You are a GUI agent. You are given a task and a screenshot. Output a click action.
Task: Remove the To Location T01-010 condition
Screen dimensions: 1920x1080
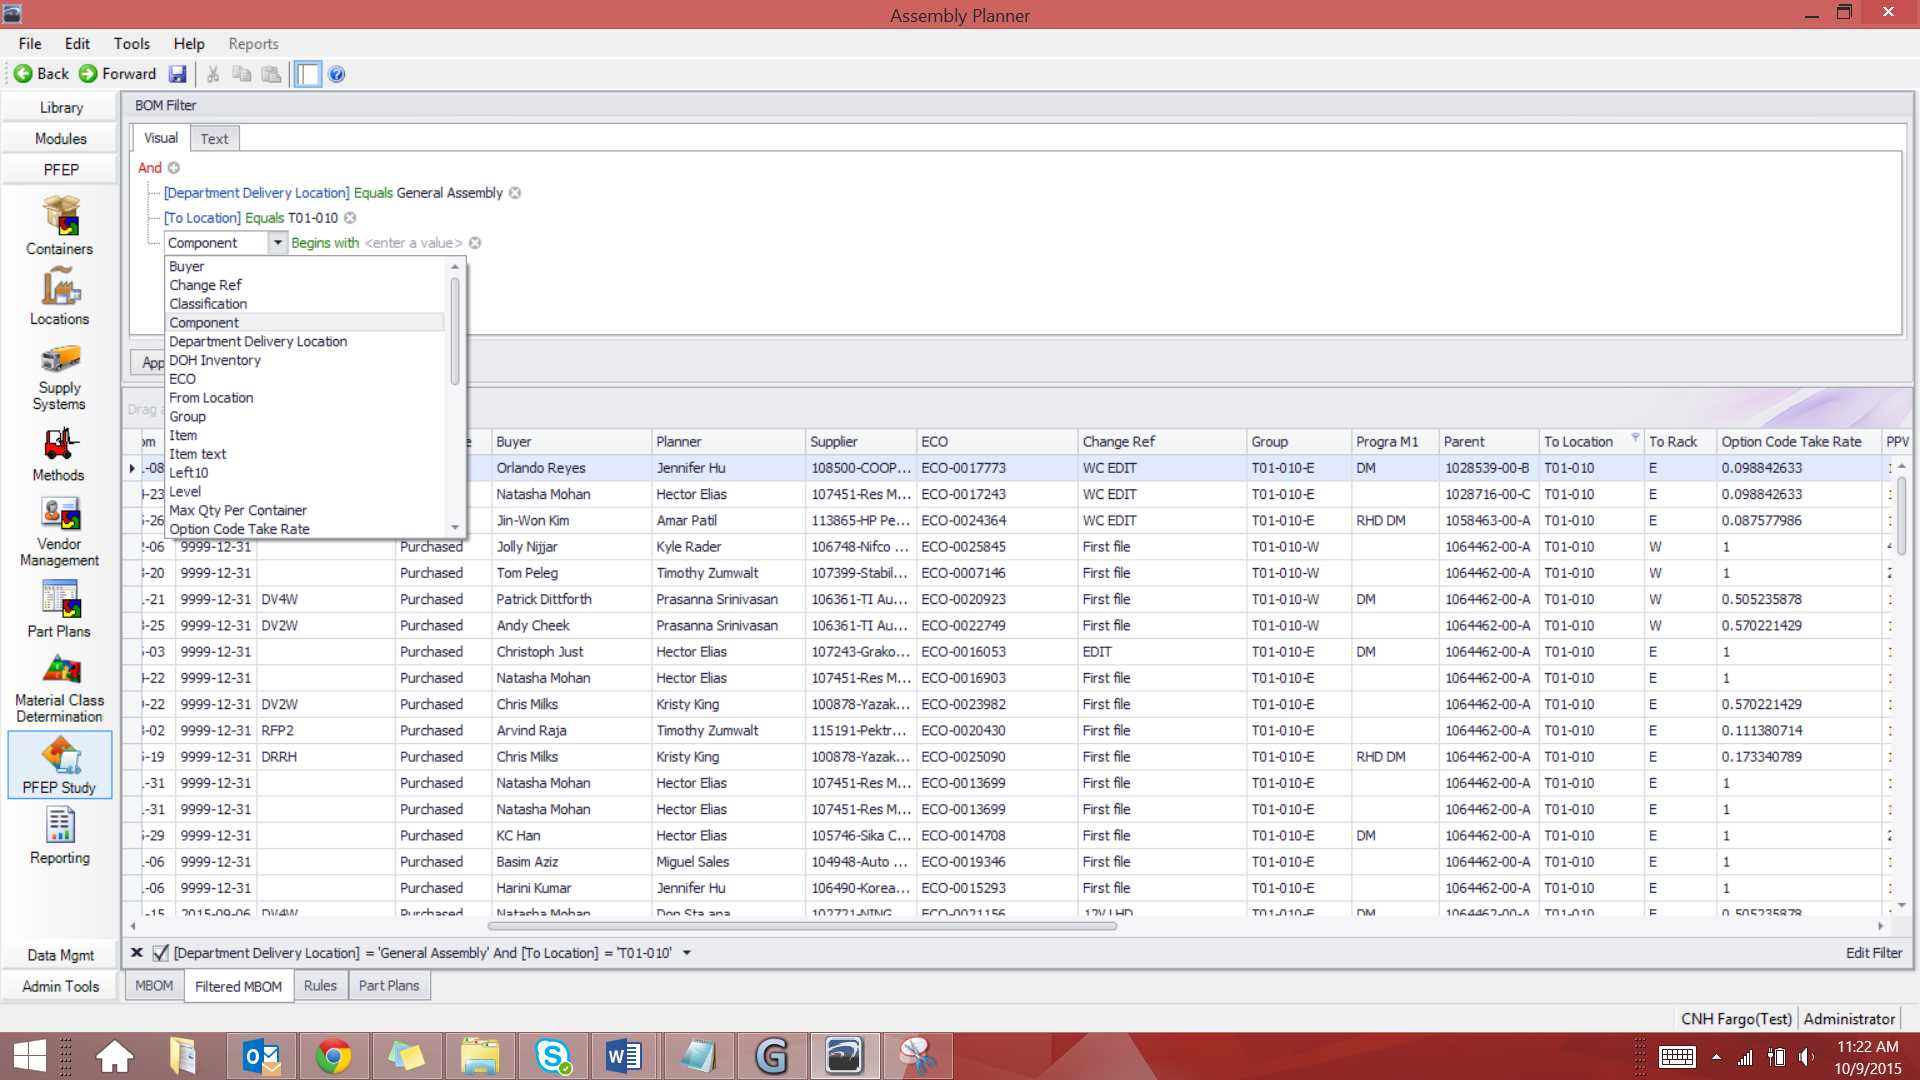click(350, 218)
